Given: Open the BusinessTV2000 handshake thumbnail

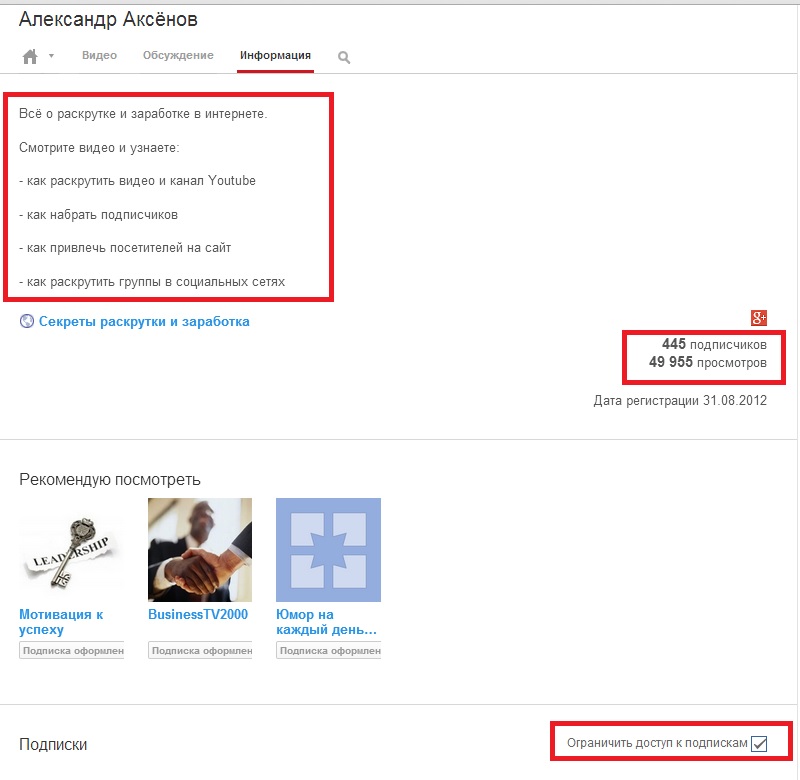Looking at the screenshot, I should coord(200,550).
